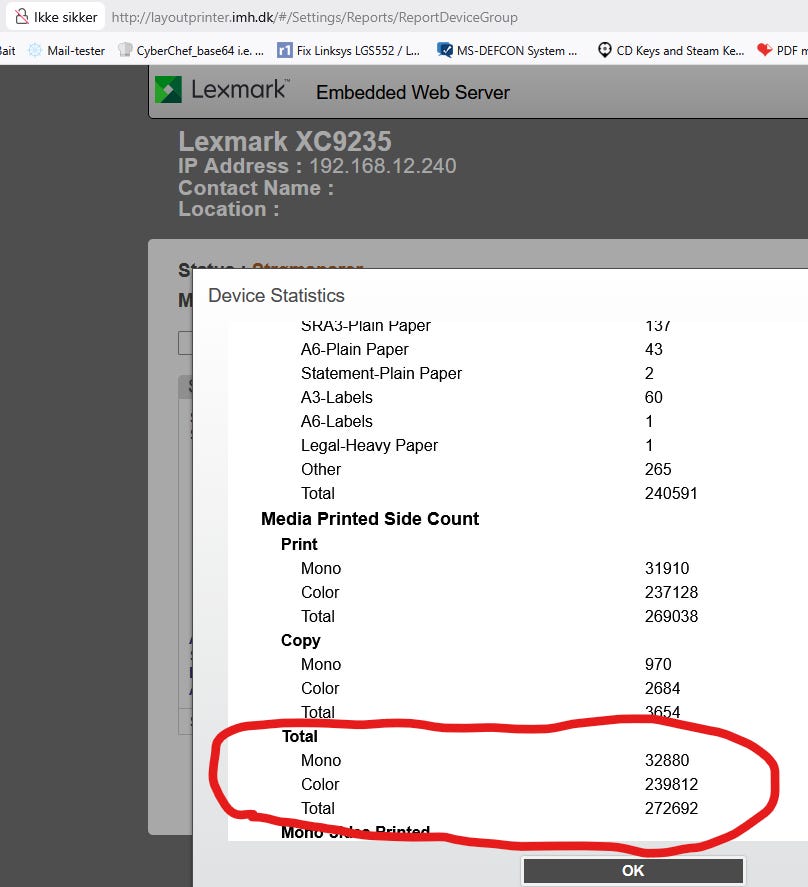Click the Other row label

tap(321, 470)
